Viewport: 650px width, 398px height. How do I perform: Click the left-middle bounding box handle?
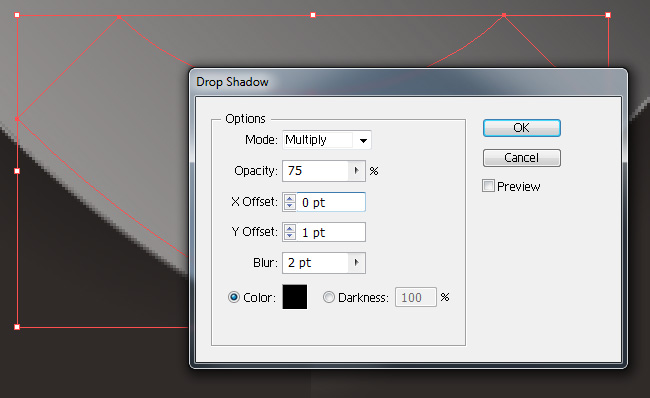[x=17, y=171]
